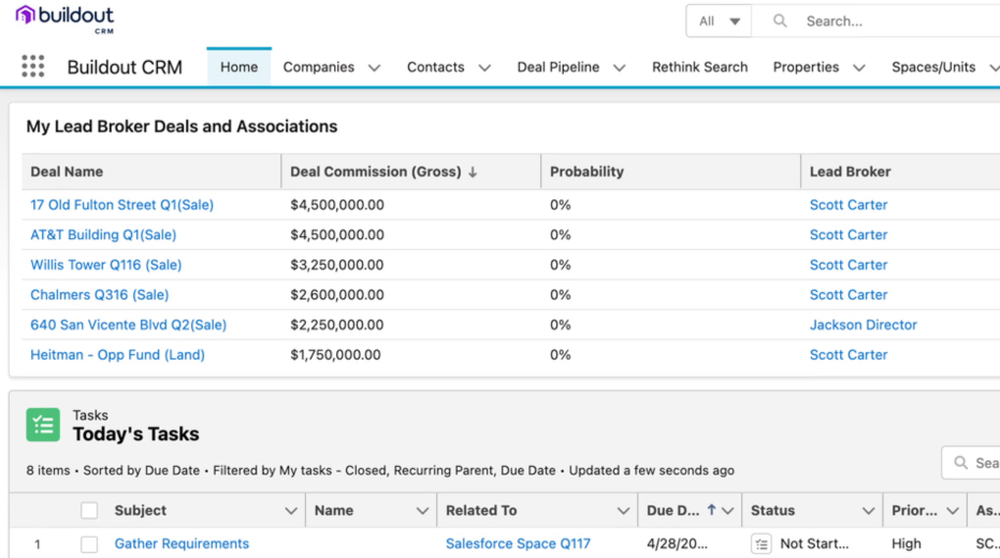Open the Gather Requirements task
This screenshot has width=1000, height=558.
182,543
